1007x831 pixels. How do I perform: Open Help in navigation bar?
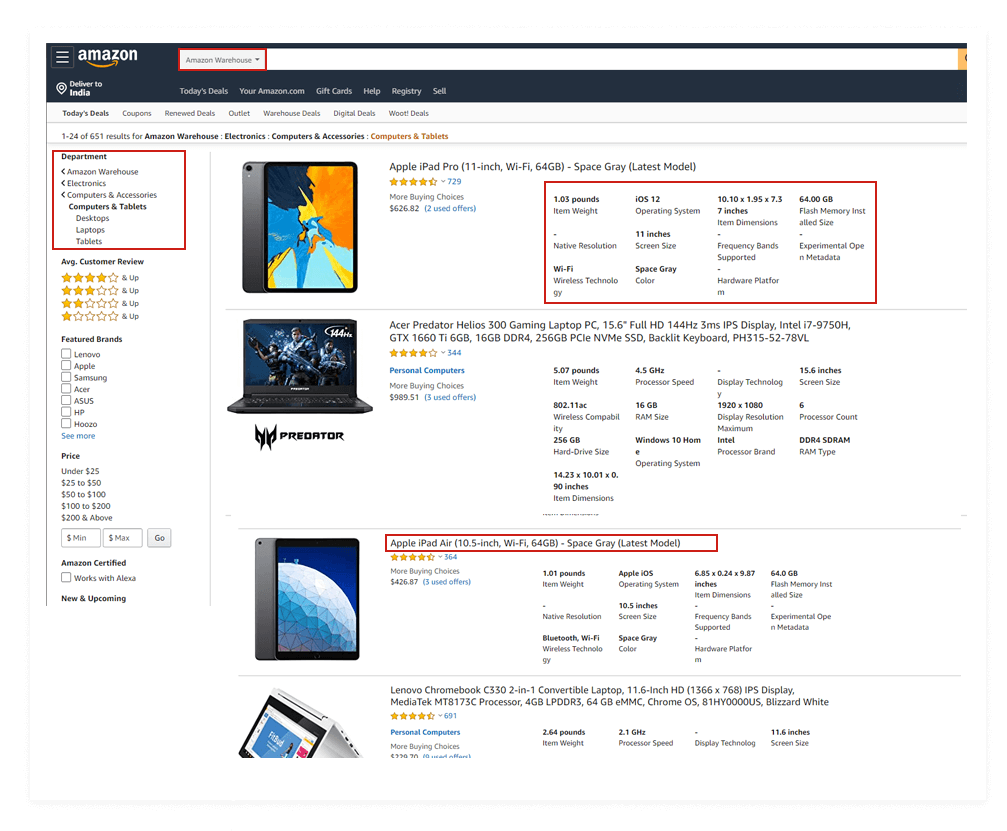[372, 91]
